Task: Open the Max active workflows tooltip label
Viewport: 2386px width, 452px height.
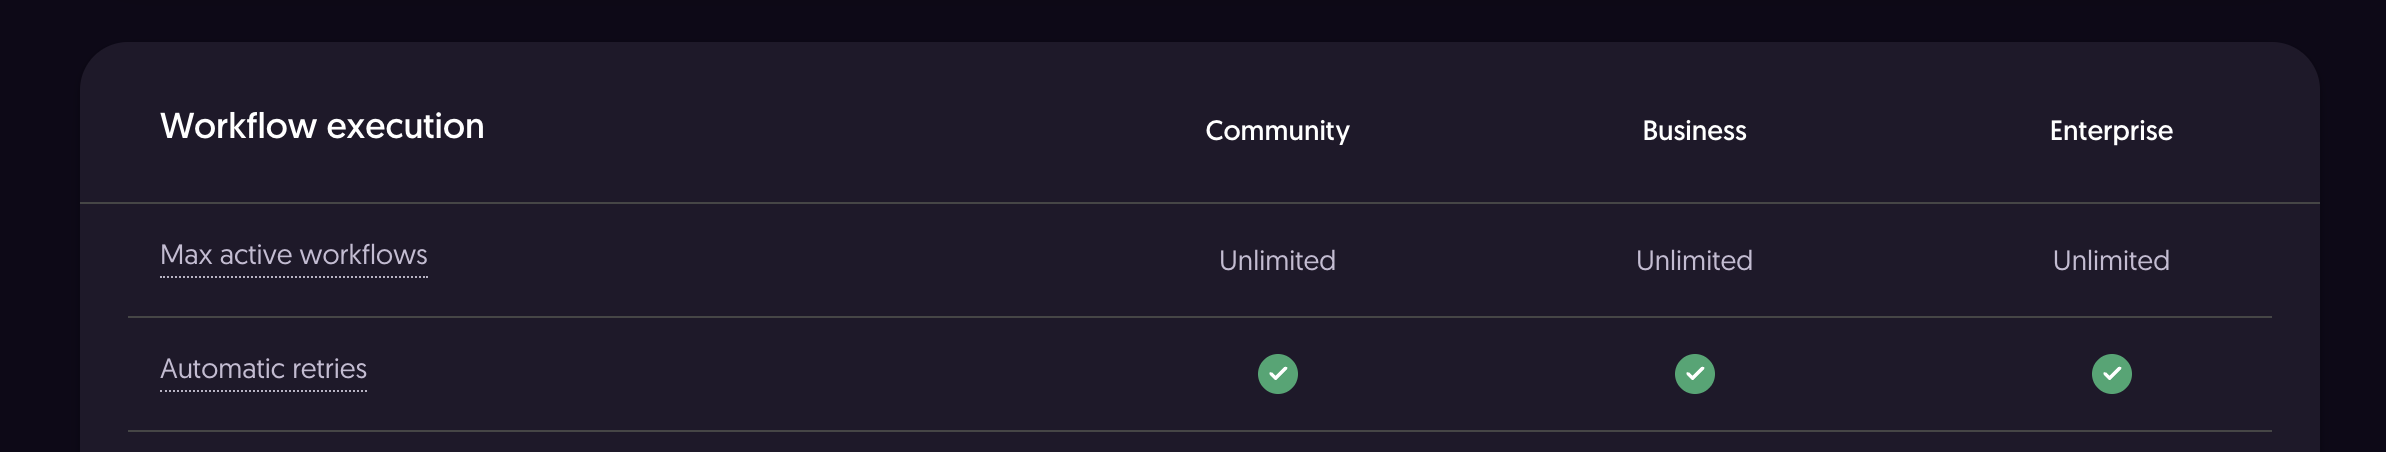Action: pyautogui.click(x=294, y=256)
